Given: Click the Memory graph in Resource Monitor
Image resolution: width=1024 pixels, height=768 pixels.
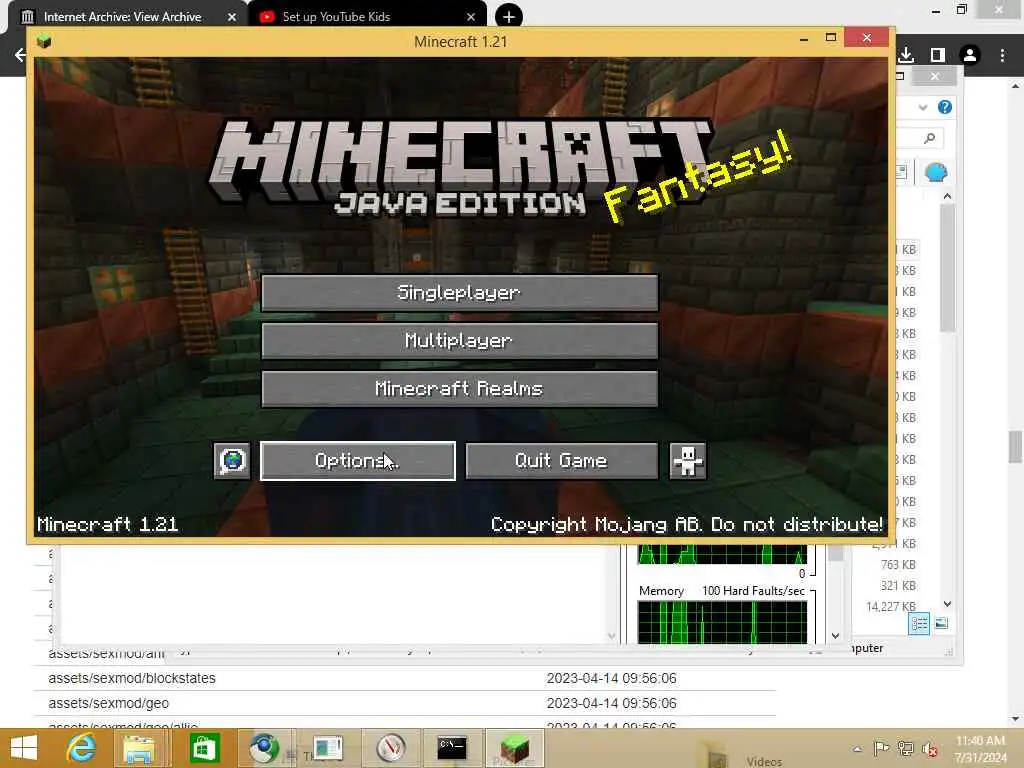Looking at the screenshot, I should click(x=722, y=622).
